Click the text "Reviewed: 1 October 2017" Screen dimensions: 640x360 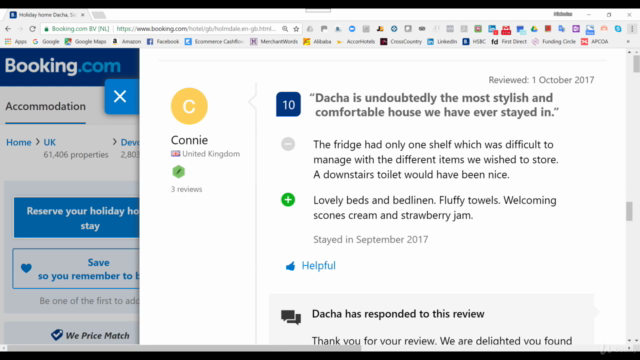pos(541,80)
